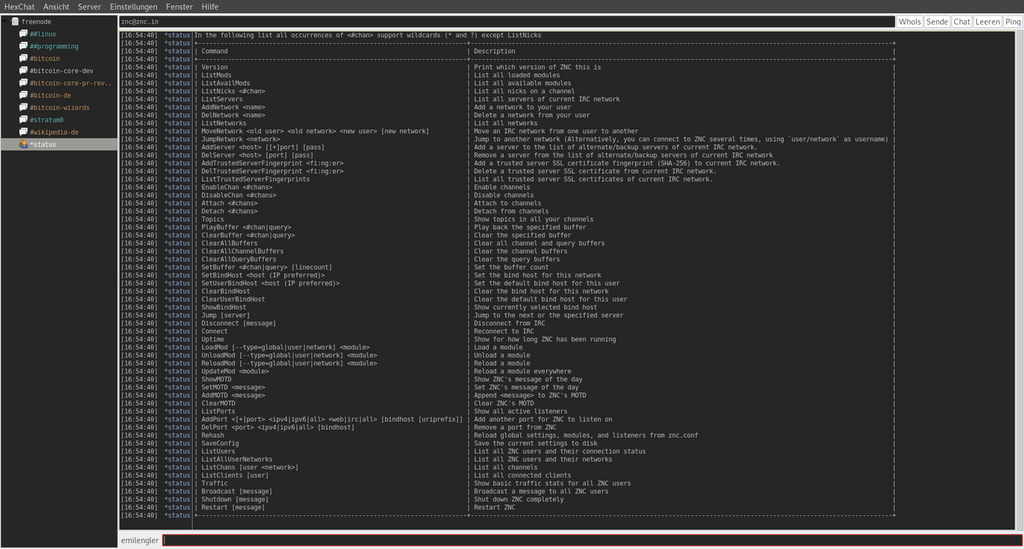Click the ##programming channel icon
Viewport: 1024px width, 549px height.
click(x=24, y=46)
